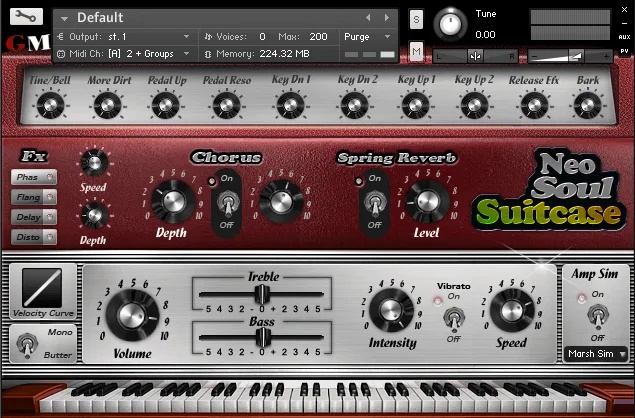Select the previous preset arrow
635x418 pixels.
click(368, 17)
